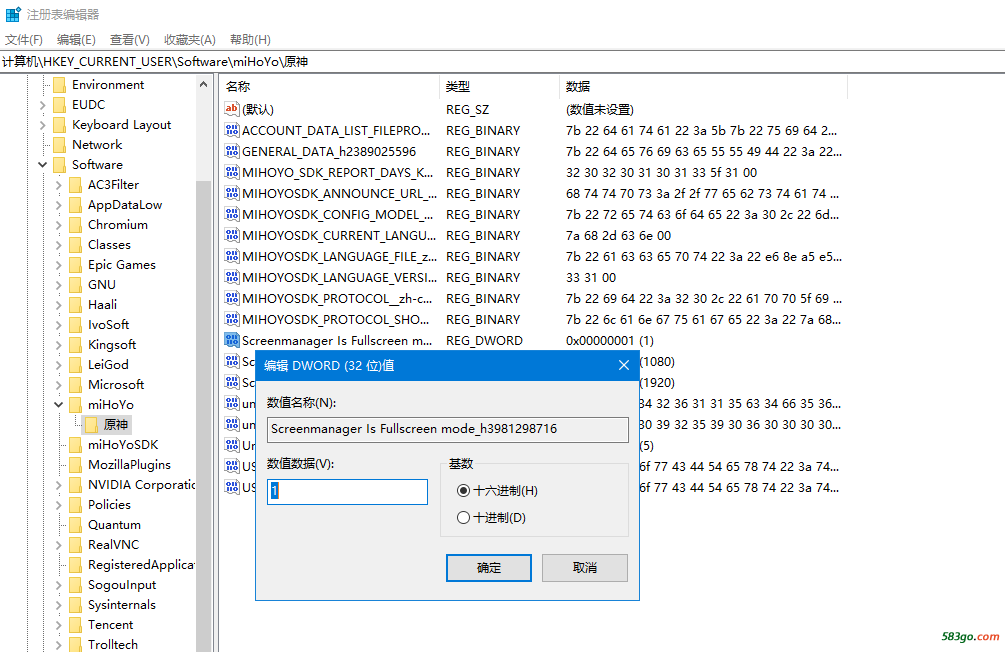Collapse the Software tree node
This screenshot has height=652, width=1005.
point(43,165)
